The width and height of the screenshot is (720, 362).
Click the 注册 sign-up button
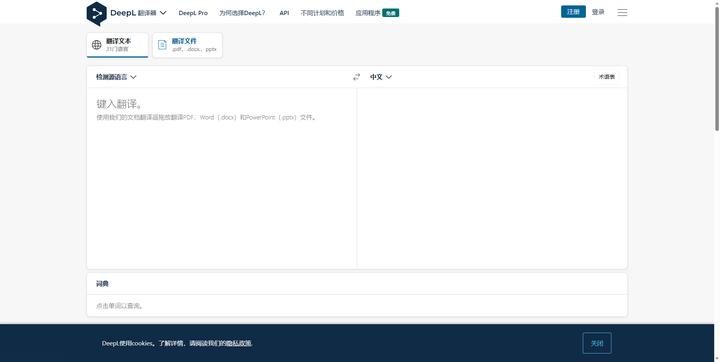pyautogui.click(x=573, y=12)
